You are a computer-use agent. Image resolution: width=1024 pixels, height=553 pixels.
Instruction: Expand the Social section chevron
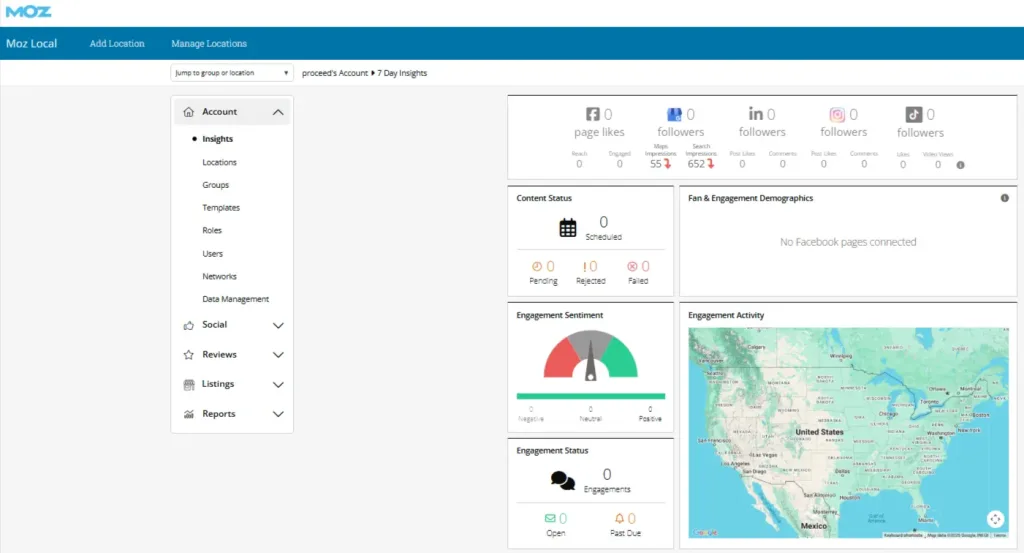click(278, 325)
